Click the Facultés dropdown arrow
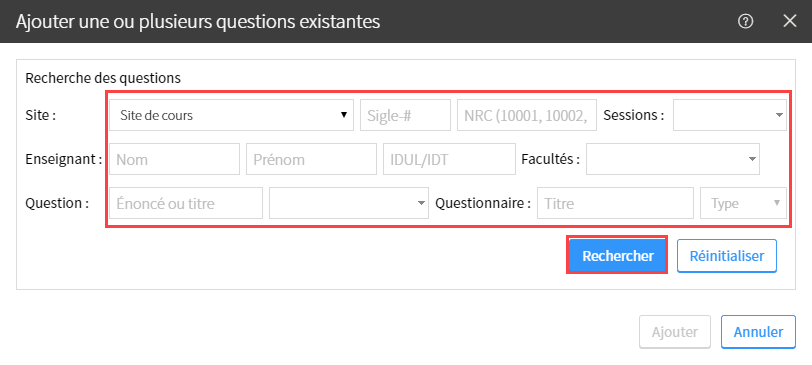The width and height of the screenshot is (812, 365). (x=752, y=159)
